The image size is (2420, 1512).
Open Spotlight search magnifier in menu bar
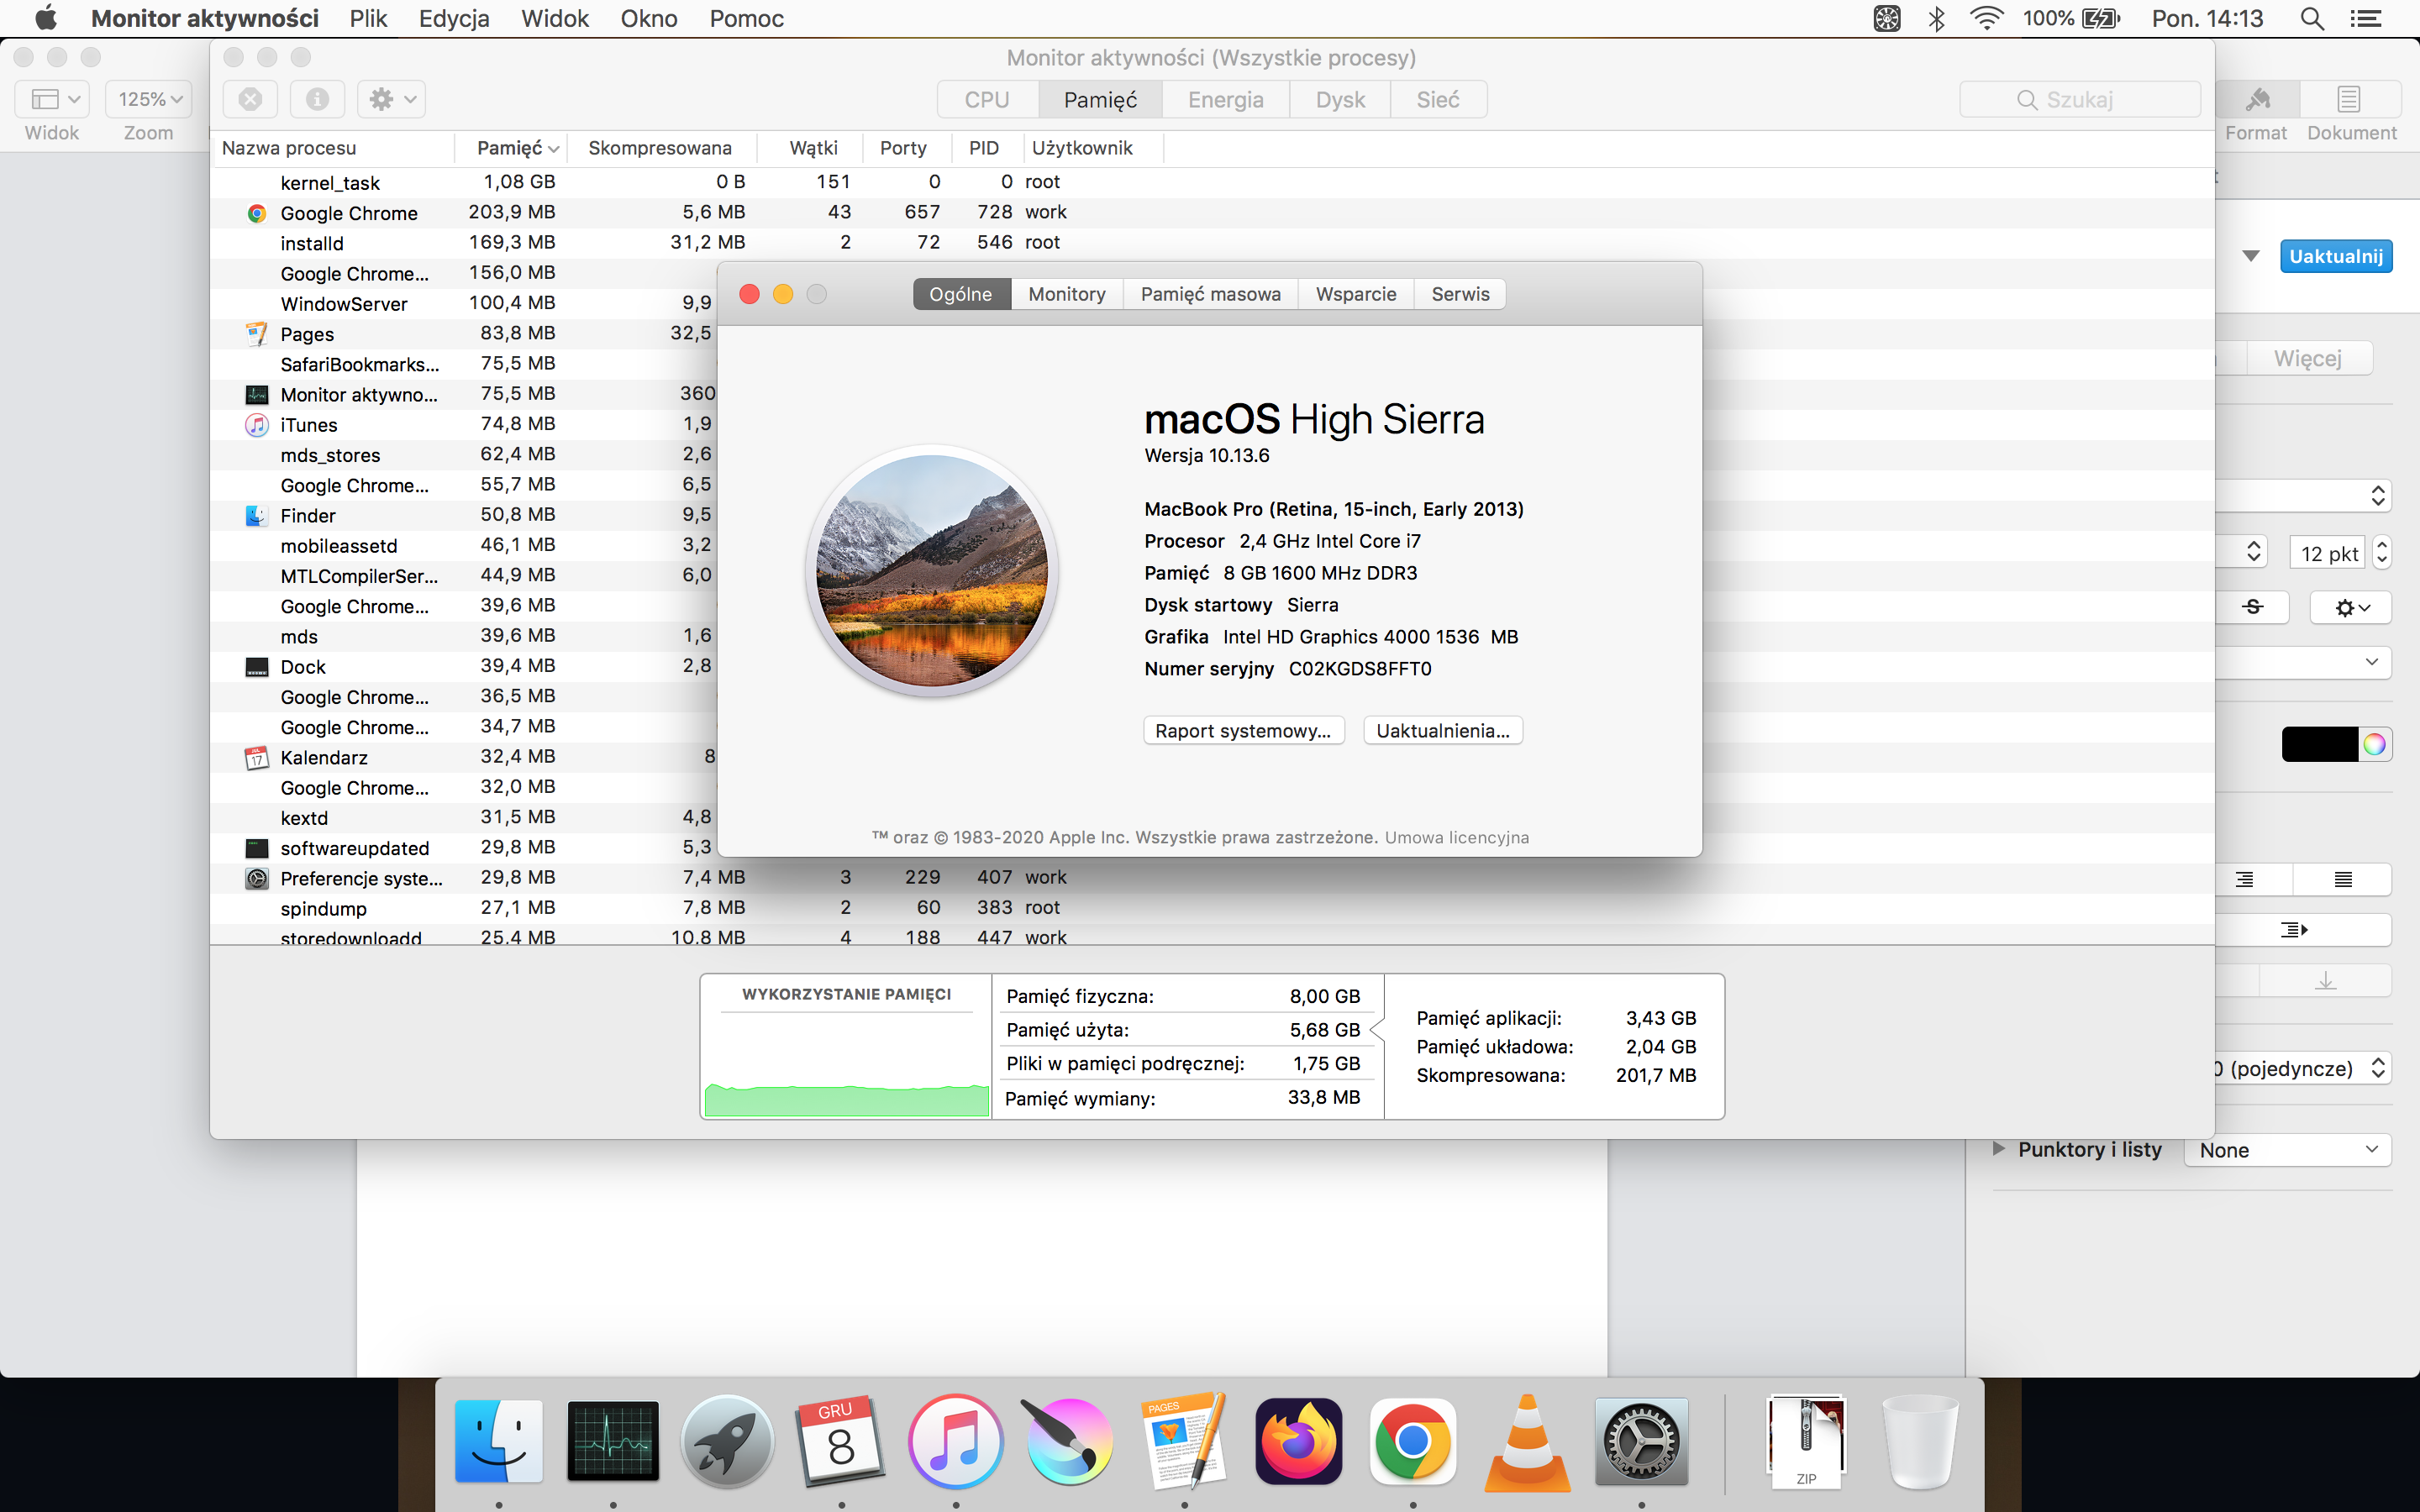point(2311,19)
